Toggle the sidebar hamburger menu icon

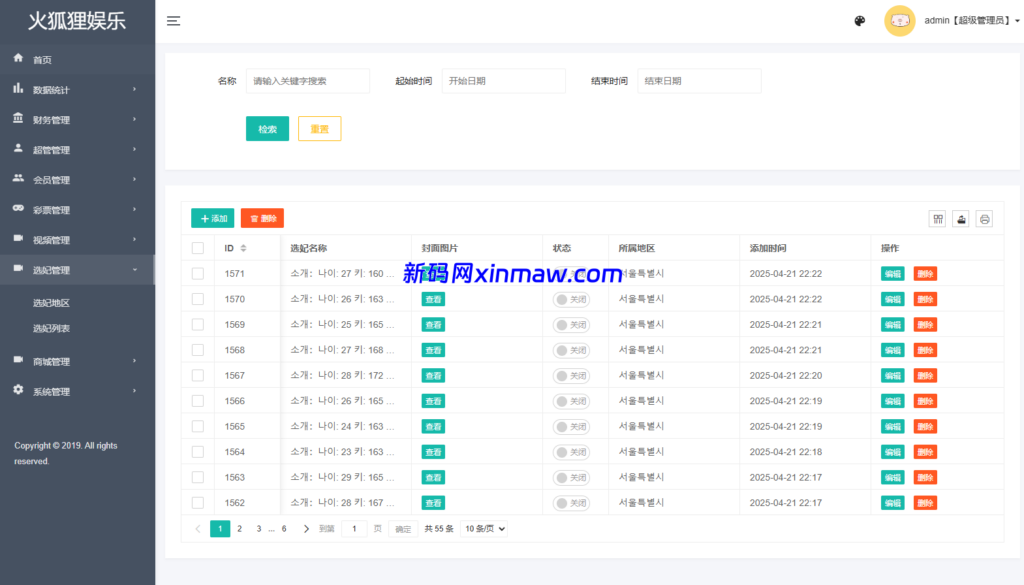tap(173, 21)
